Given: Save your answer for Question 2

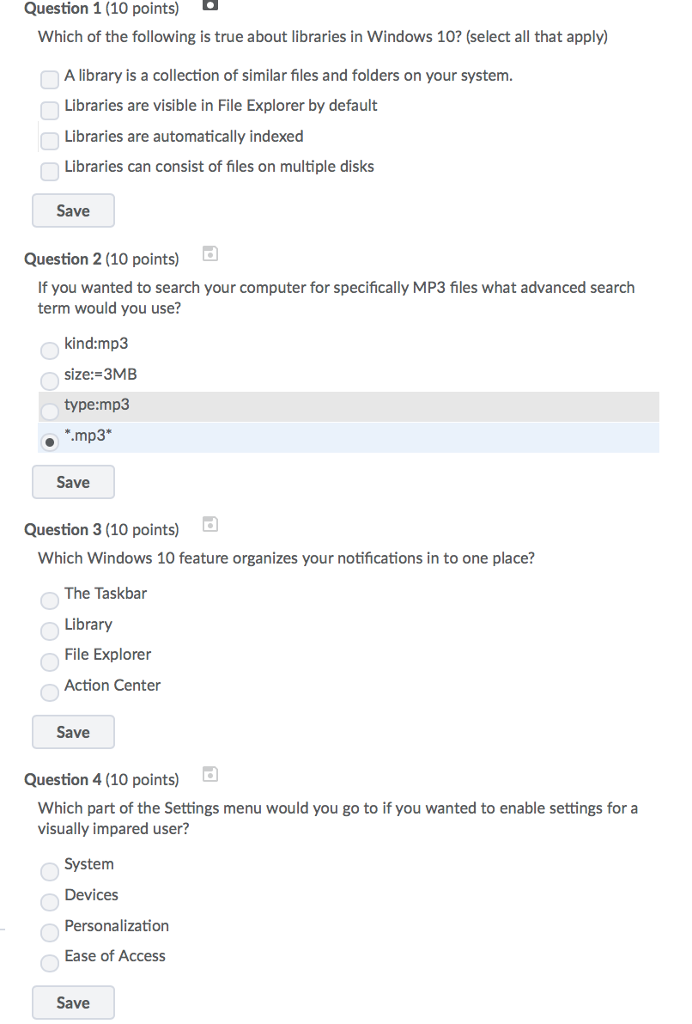Looking at the screenshot, I should 73,481.
